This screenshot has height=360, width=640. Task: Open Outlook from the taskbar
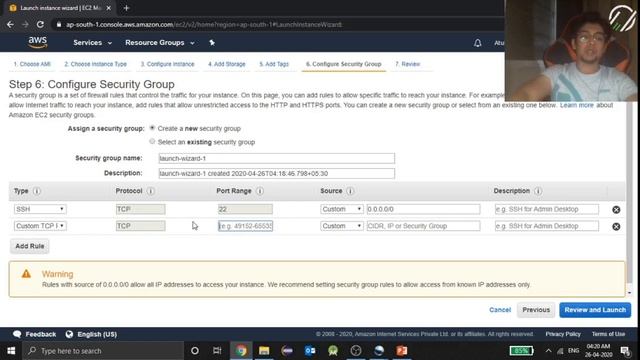[310, 351]
